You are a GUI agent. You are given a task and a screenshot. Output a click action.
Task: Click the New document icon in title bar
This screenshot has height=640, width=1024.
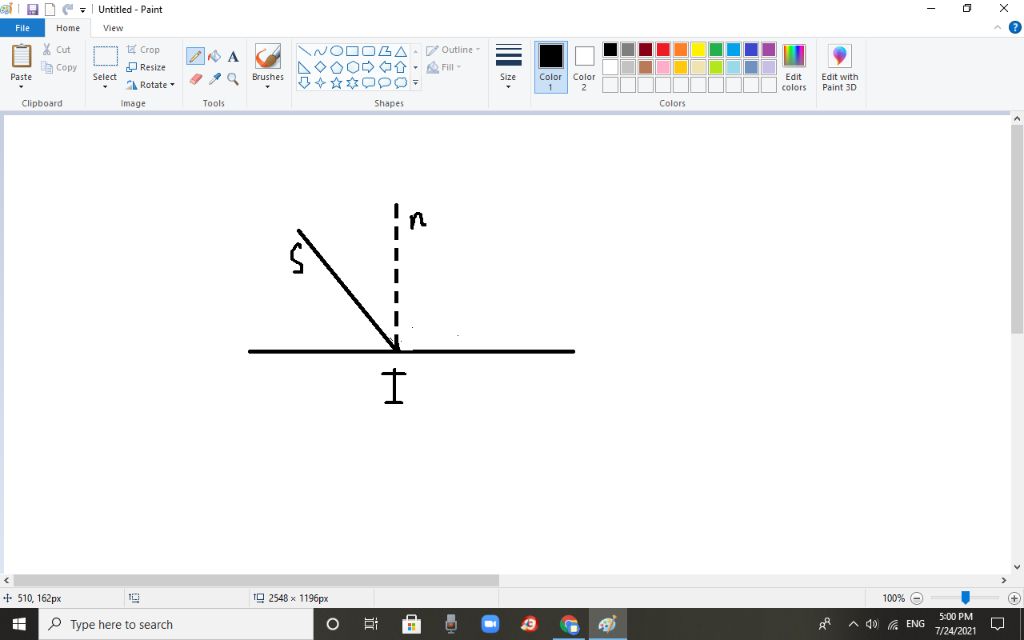[49, 10]
